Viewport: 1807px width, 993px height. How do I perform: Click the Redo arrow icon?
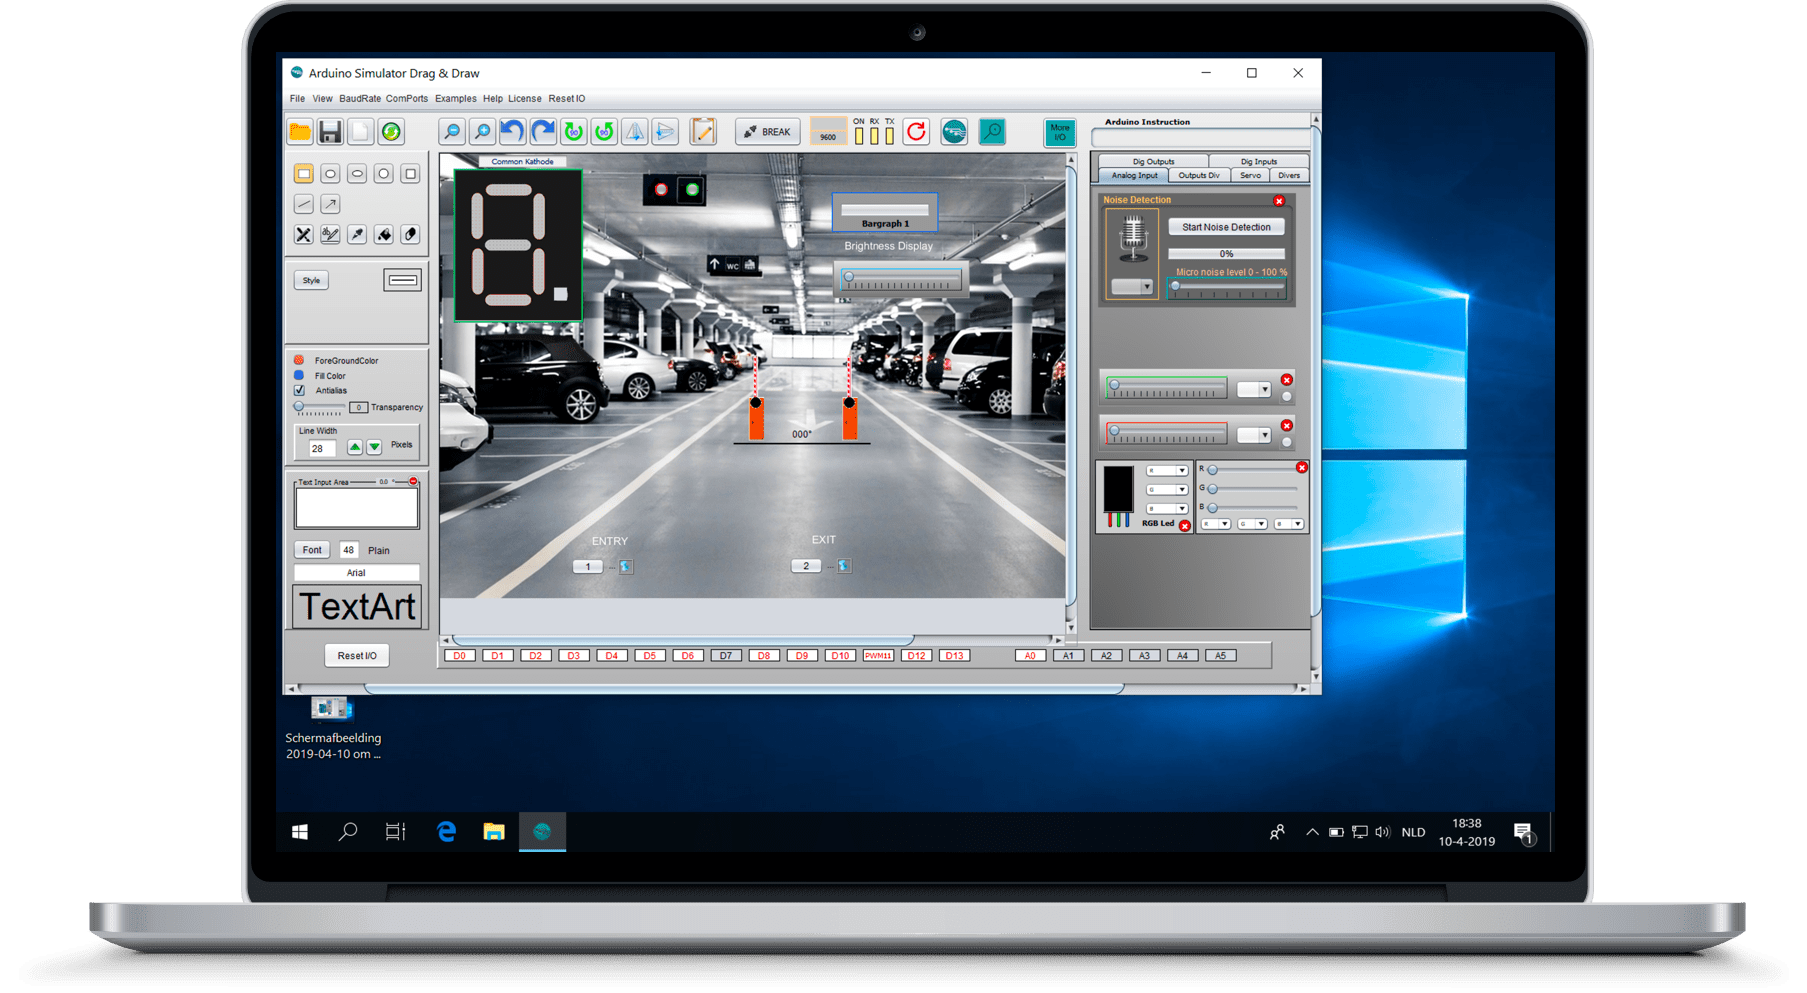[542, 130]
